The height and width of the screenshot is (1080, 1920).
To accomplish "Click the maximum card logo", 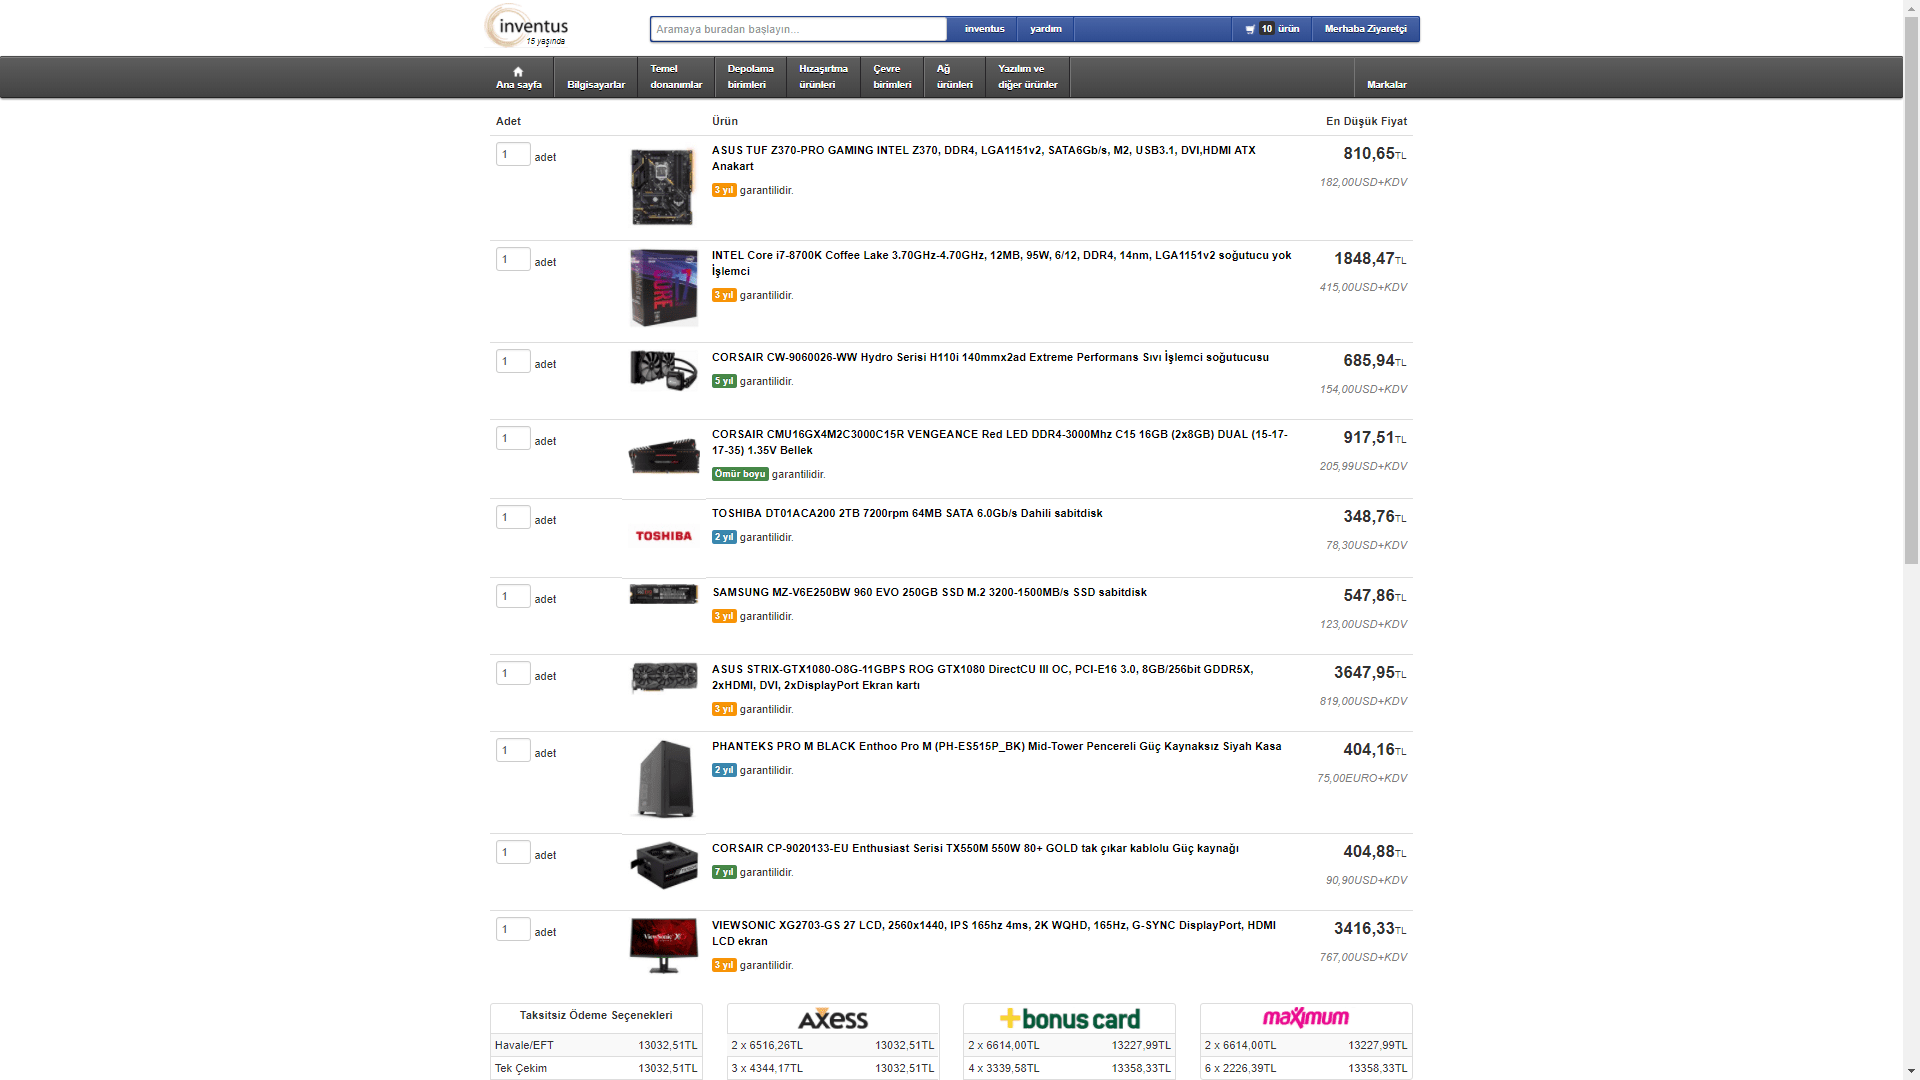I will (1305, 1018).
